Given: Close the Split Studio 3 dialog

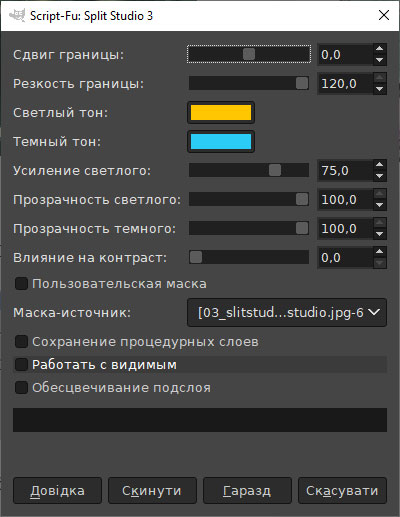Looking at the screenshot, I should click(x=384, y=15).
